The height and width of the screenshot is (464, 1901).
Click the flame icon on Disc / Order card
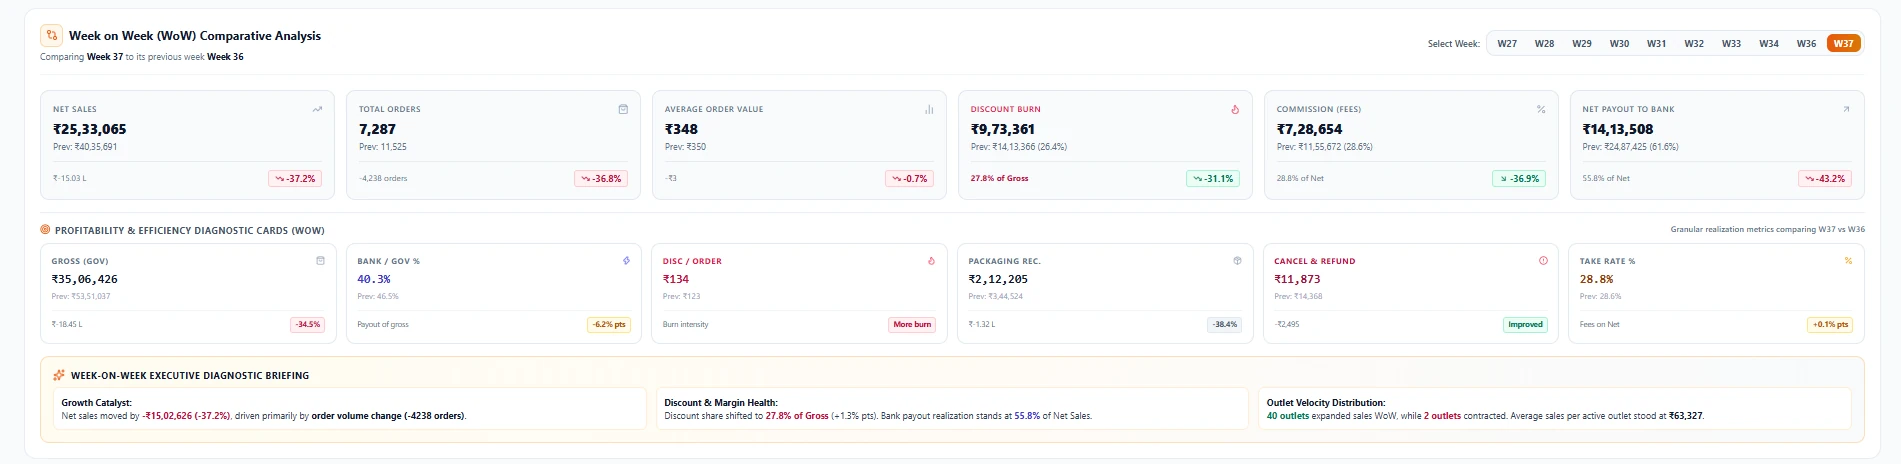coord(931,260)
